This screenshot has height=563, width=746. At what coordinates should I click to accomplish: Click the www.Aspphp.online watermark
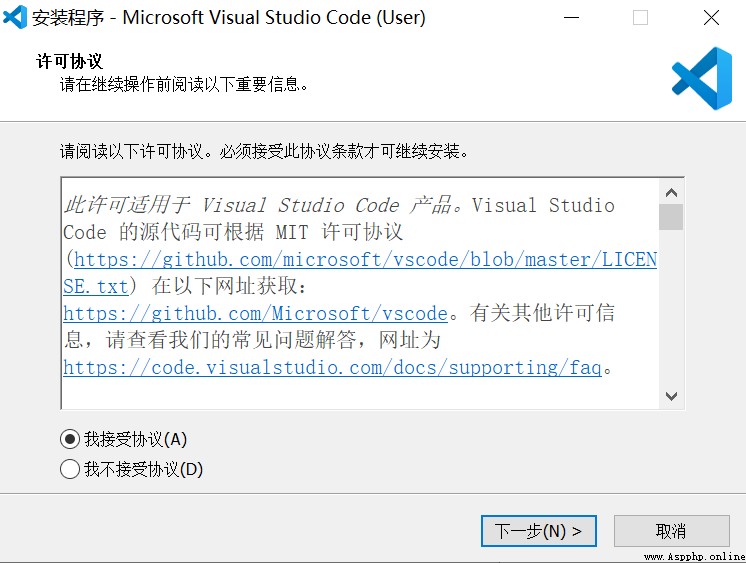tap(694, 556)
